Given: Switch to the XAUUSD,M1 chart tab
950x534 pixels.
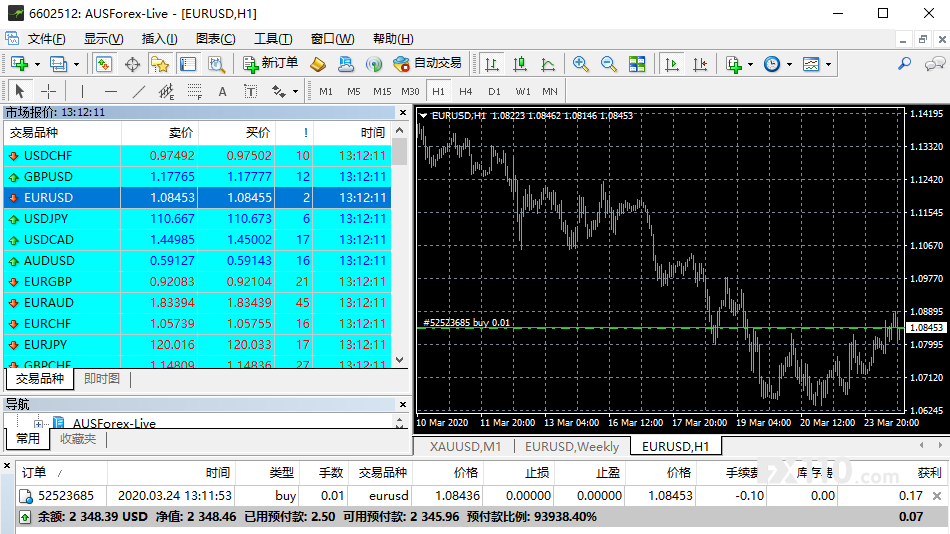Looking at the screenshot, I should click(x=465, y=447).
